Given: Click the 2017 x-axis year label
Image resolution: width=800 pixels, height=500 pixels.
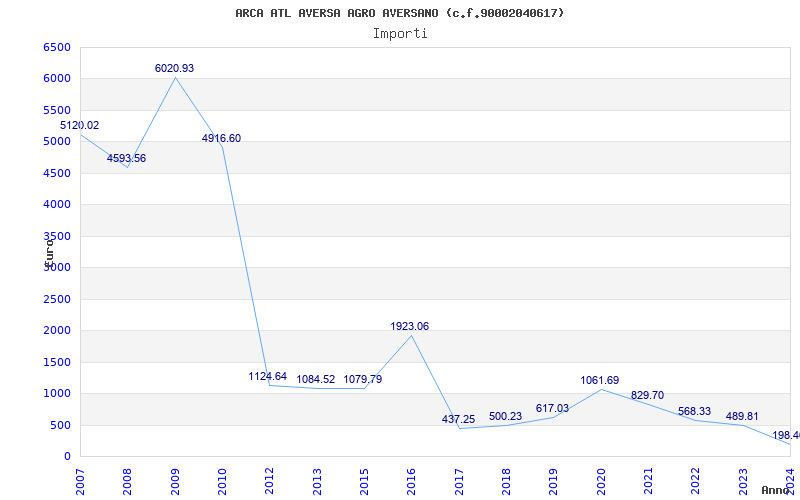Looking at the screenshot, I should click(459, 482).
